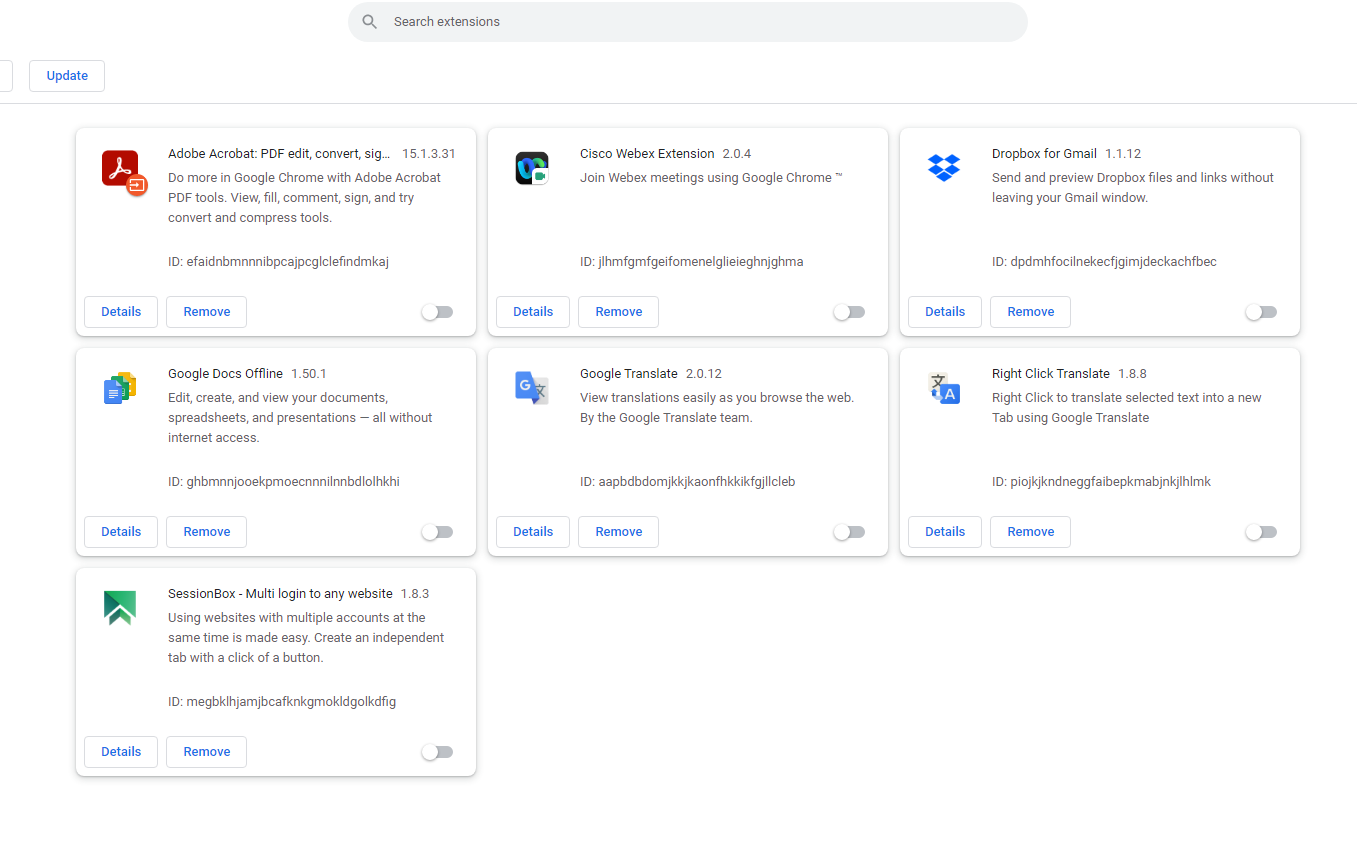1357x852 pixels.
Task: Switch on Google Docs Offline extension
Action: (x=437, y=532)
